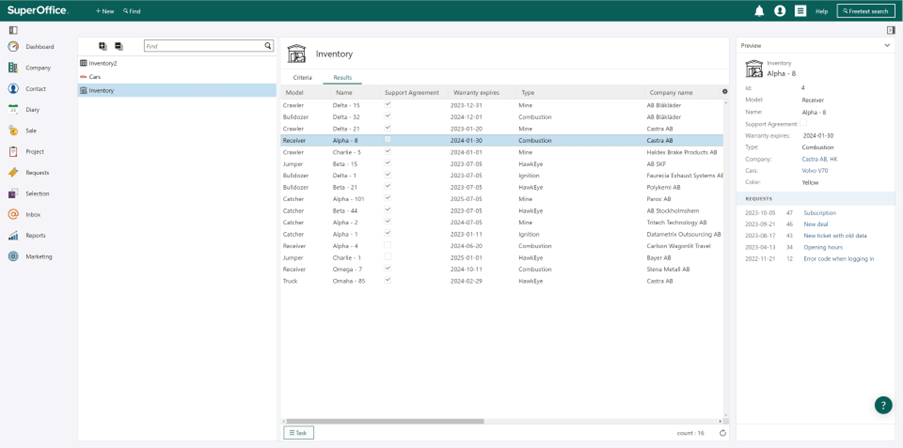Click the results column settings gear
The height and width of the screenshot is (448, 903).
pyautogui.click(x=724, y=92)
